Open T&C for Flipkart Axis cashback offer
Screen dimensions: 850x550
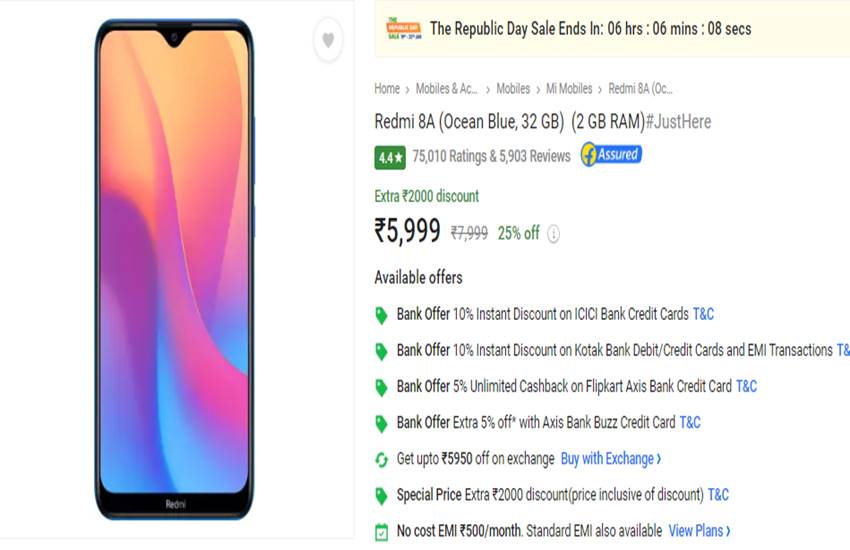coord(746,386)
